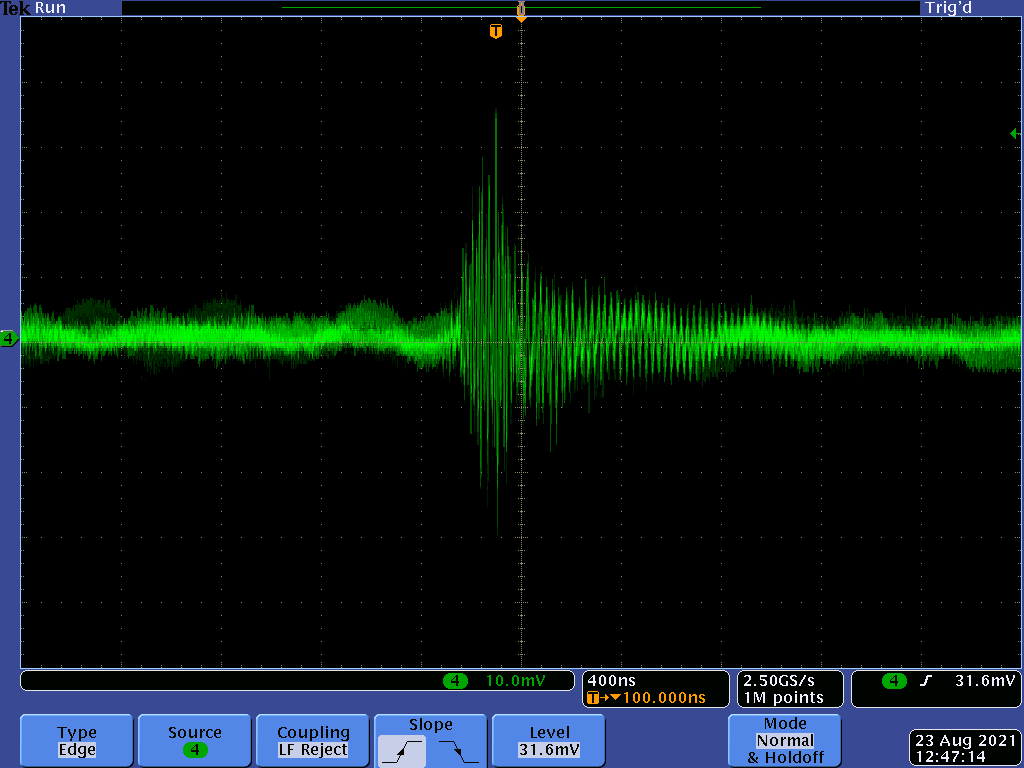1024x768 pixels.
Task: Click the channel 4 badge in trigger readout
Action: 894,681
